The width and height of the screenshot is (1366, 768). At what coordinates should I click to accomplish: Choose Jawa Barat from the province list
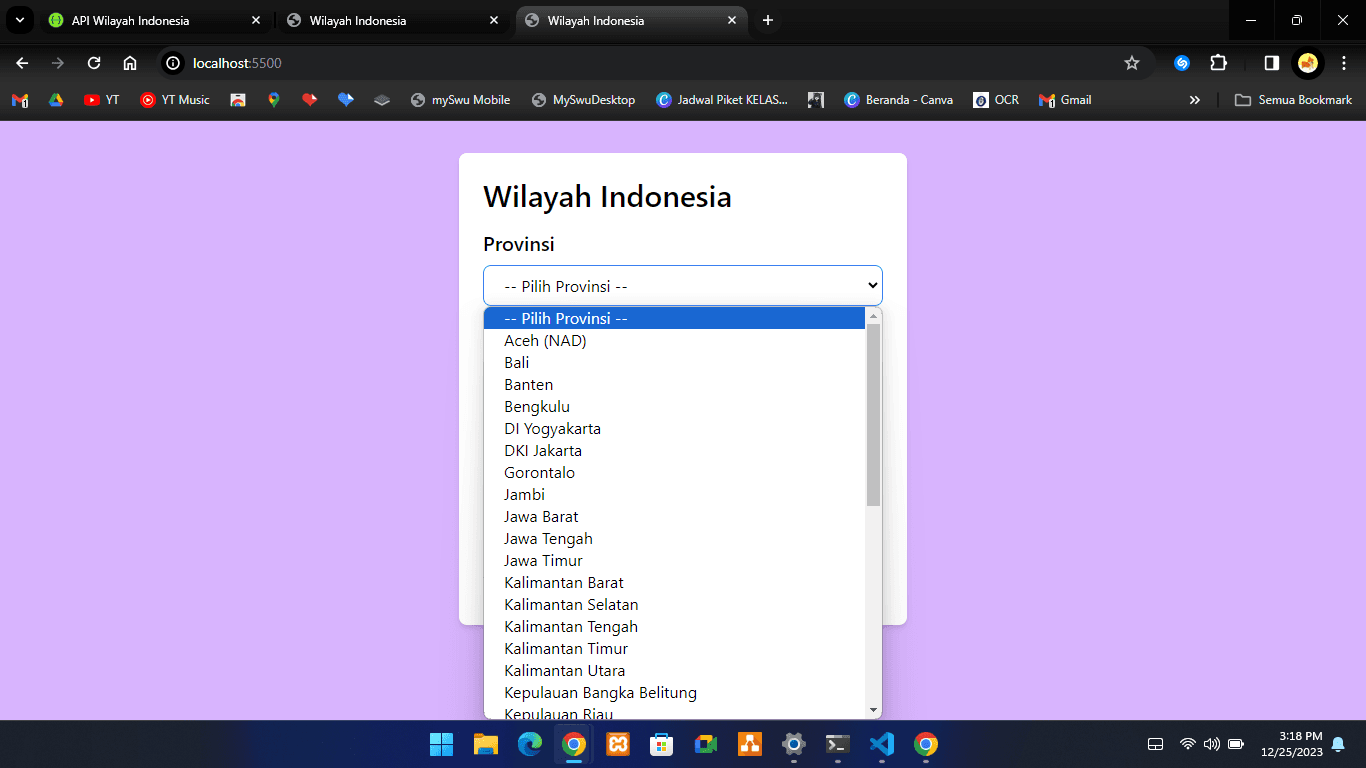541,517
